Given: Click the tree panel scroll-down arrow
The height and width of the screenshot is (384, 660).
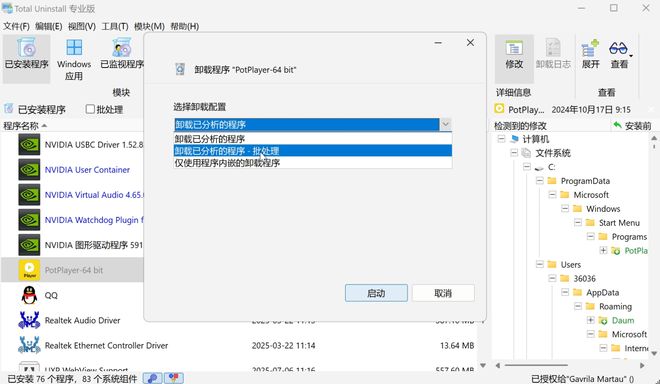Looking at the screenshot, I should 654,353.
